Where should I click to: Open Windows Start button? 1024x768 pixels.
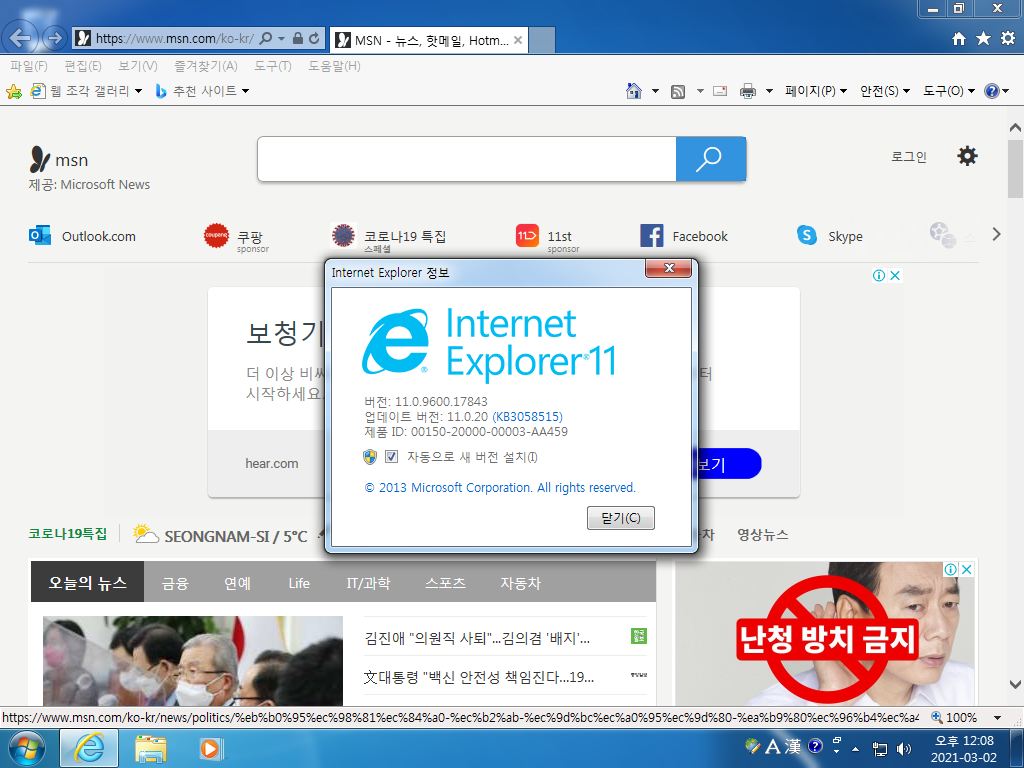(x=26, y=748)
